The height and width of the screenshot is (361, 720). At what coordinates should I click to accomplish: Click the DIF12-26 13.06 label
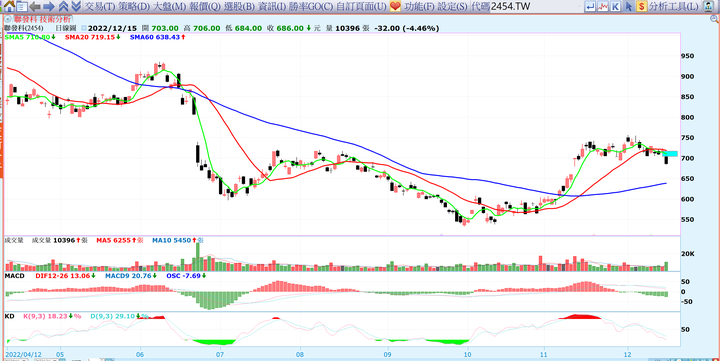point(65,276)
